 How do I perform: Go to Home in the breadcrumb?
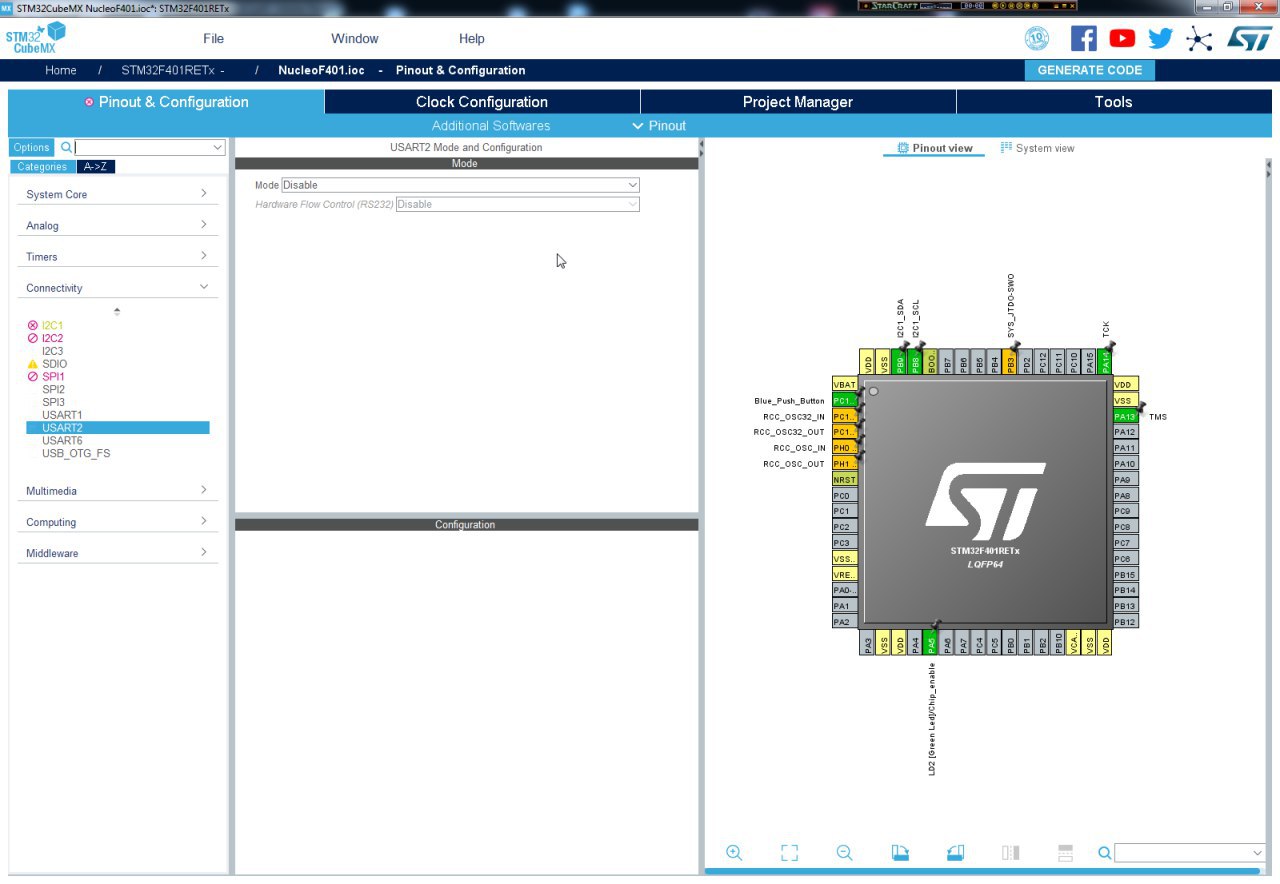61,70
